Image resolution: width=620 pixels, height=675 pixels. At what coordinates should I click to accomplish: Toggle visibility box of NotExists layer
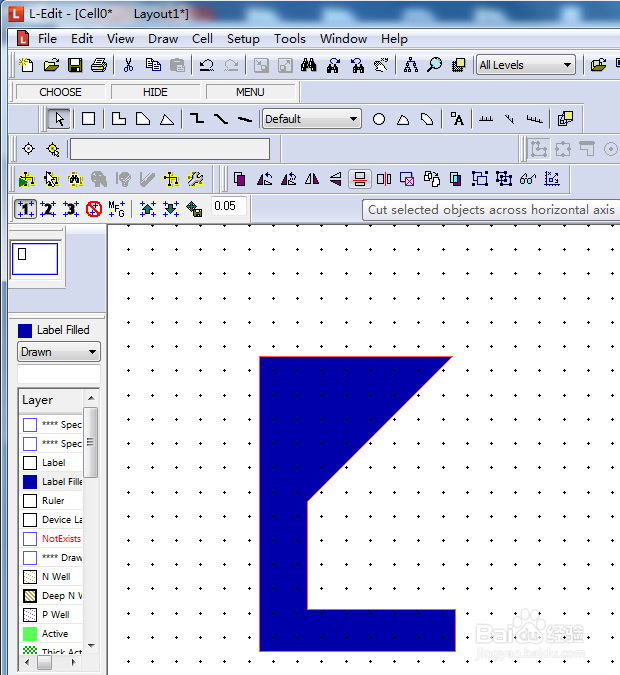(30, 539)
